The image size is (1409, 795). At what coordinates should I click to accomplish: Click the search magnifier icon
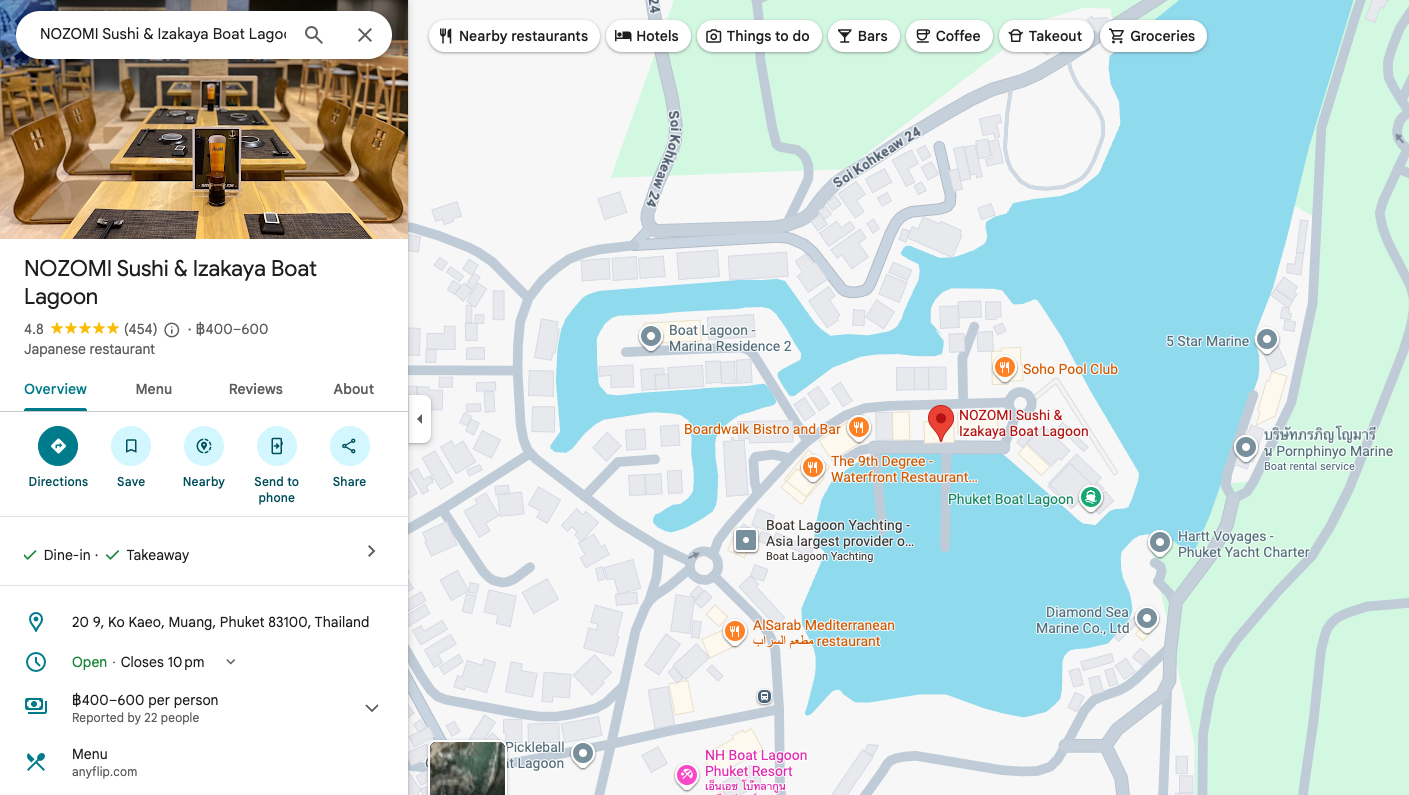[314, 35]
